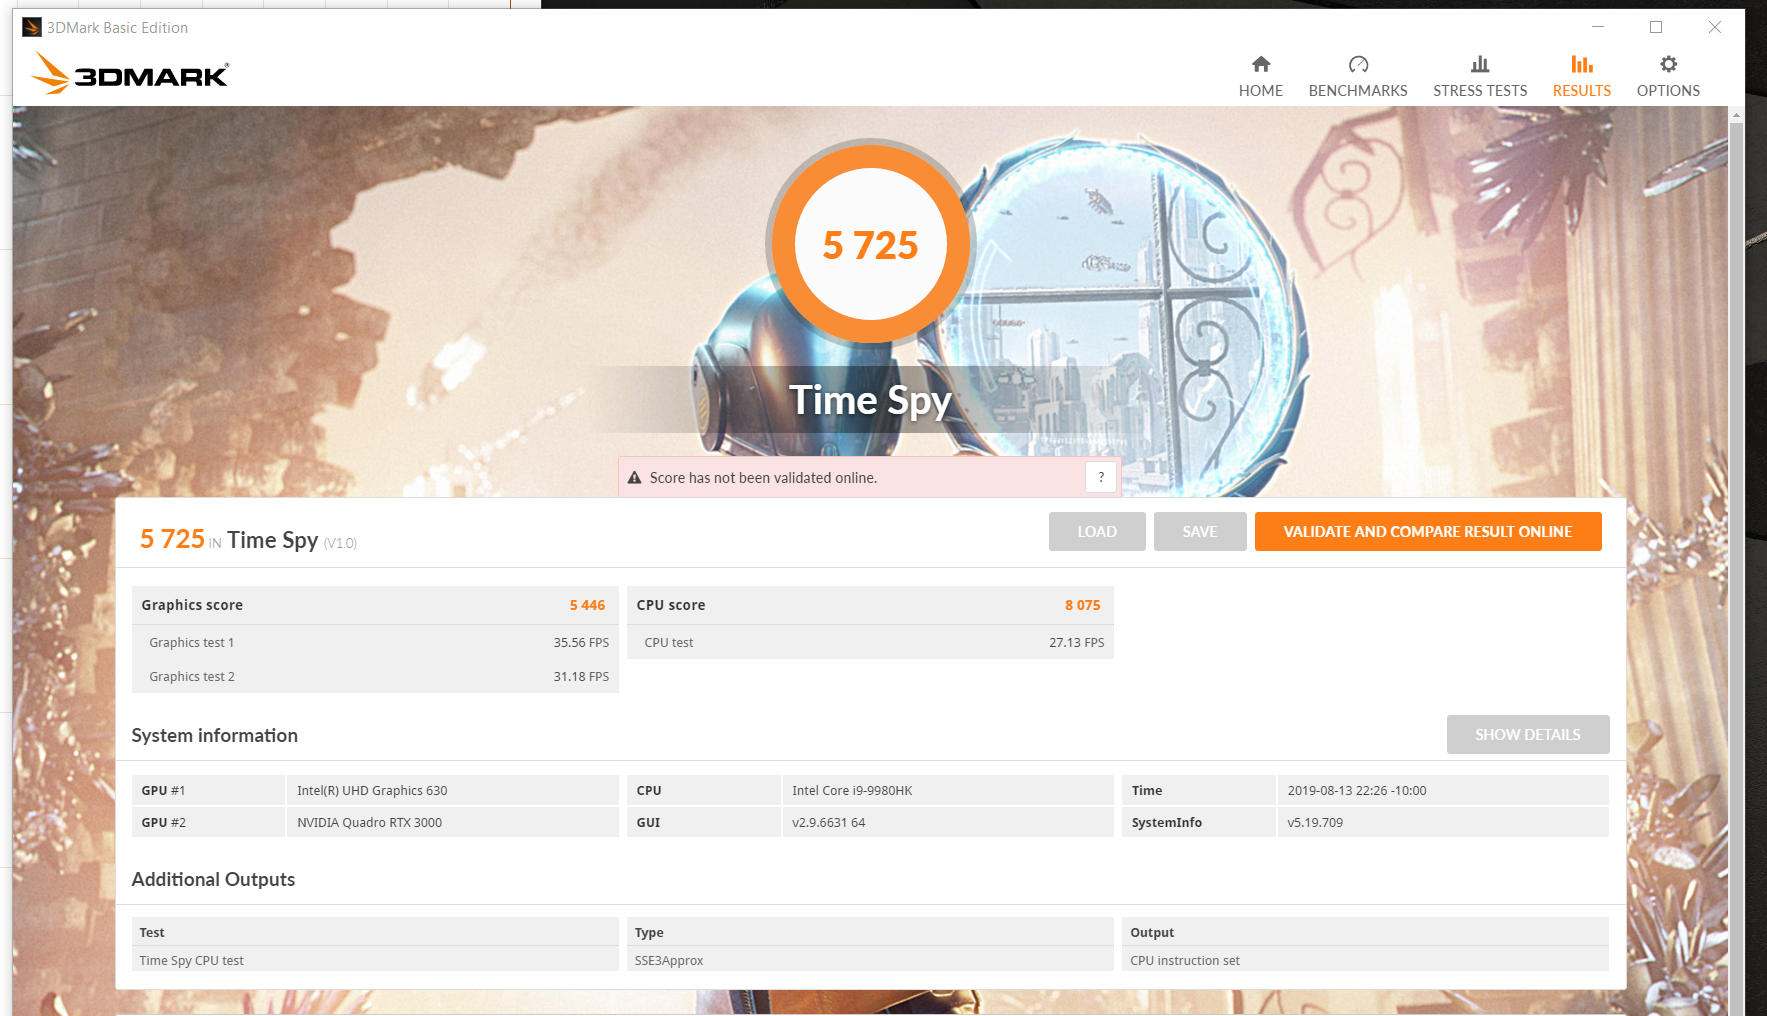Click the 3DMark title bar app icon
Screen dimensions: 1767x1016
(x=32, y=27)
